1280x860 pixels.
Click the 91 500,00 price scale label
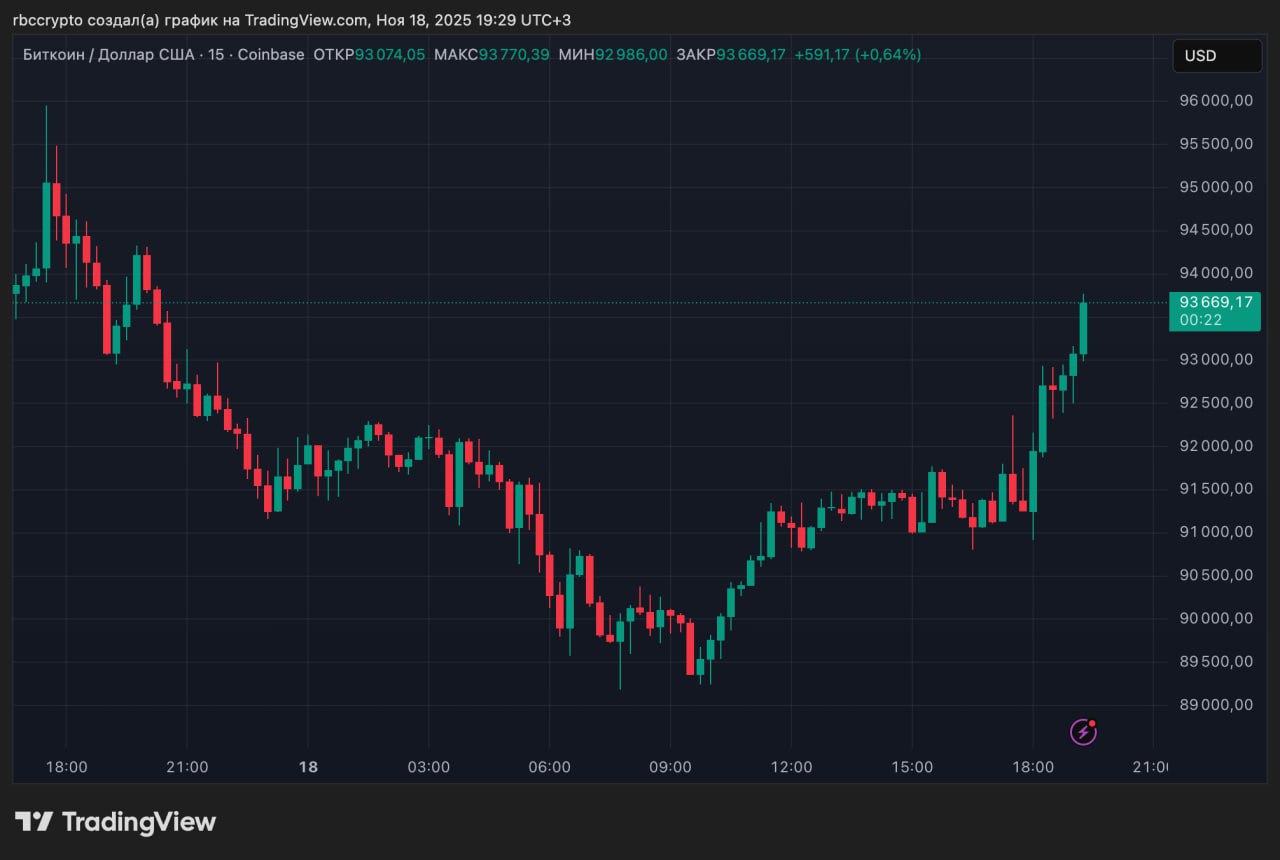tap(1215, 488)
